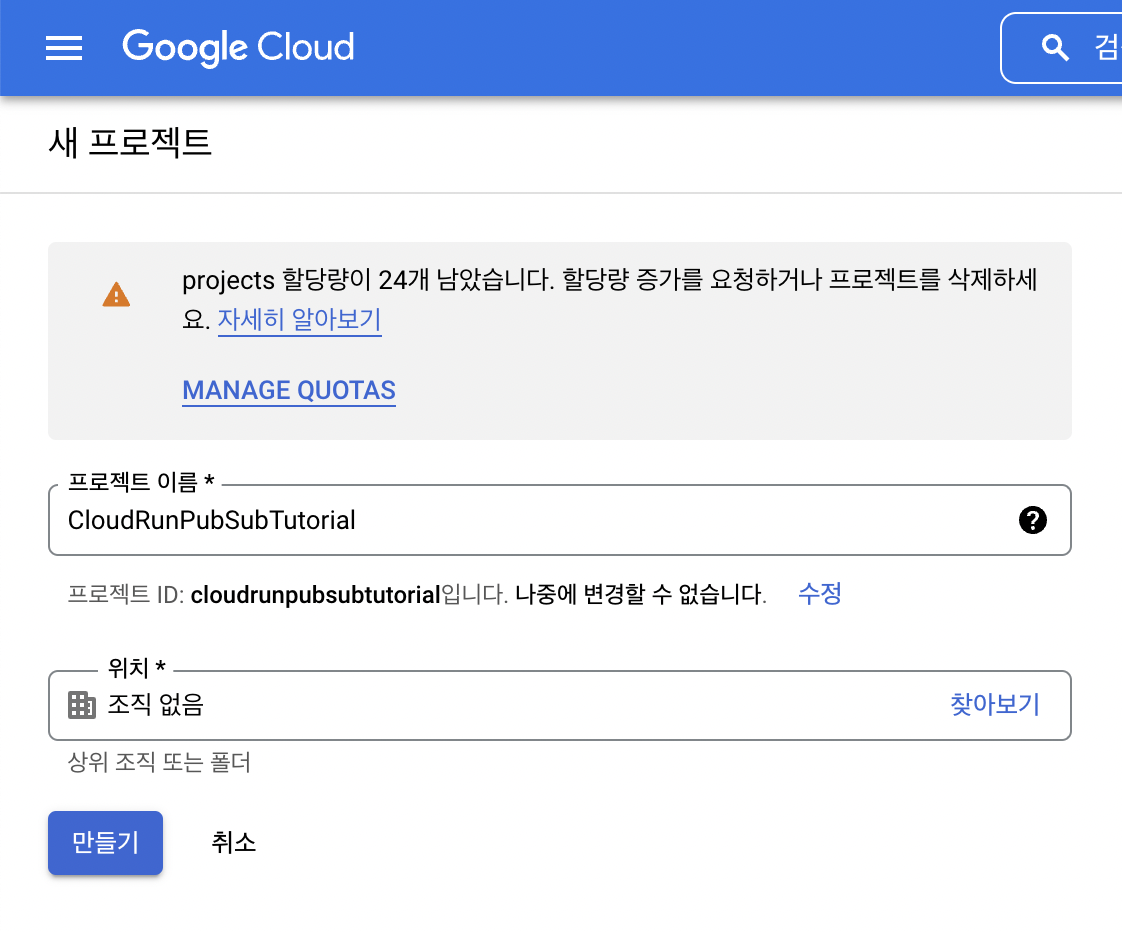Click 수정 to edit project ID
The width and height of the screenshot is (1122, 932).
click(x=819, y=593)
